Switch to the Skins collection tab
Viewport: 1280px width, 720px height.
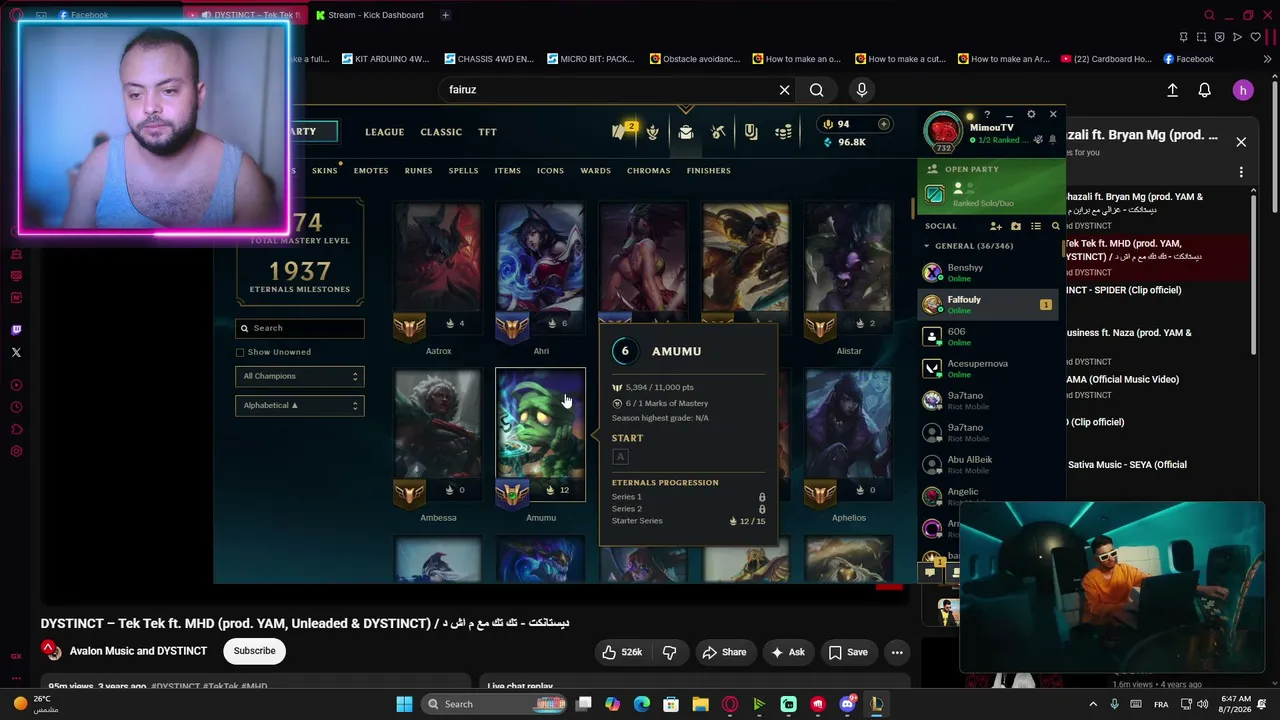(325, 170)
